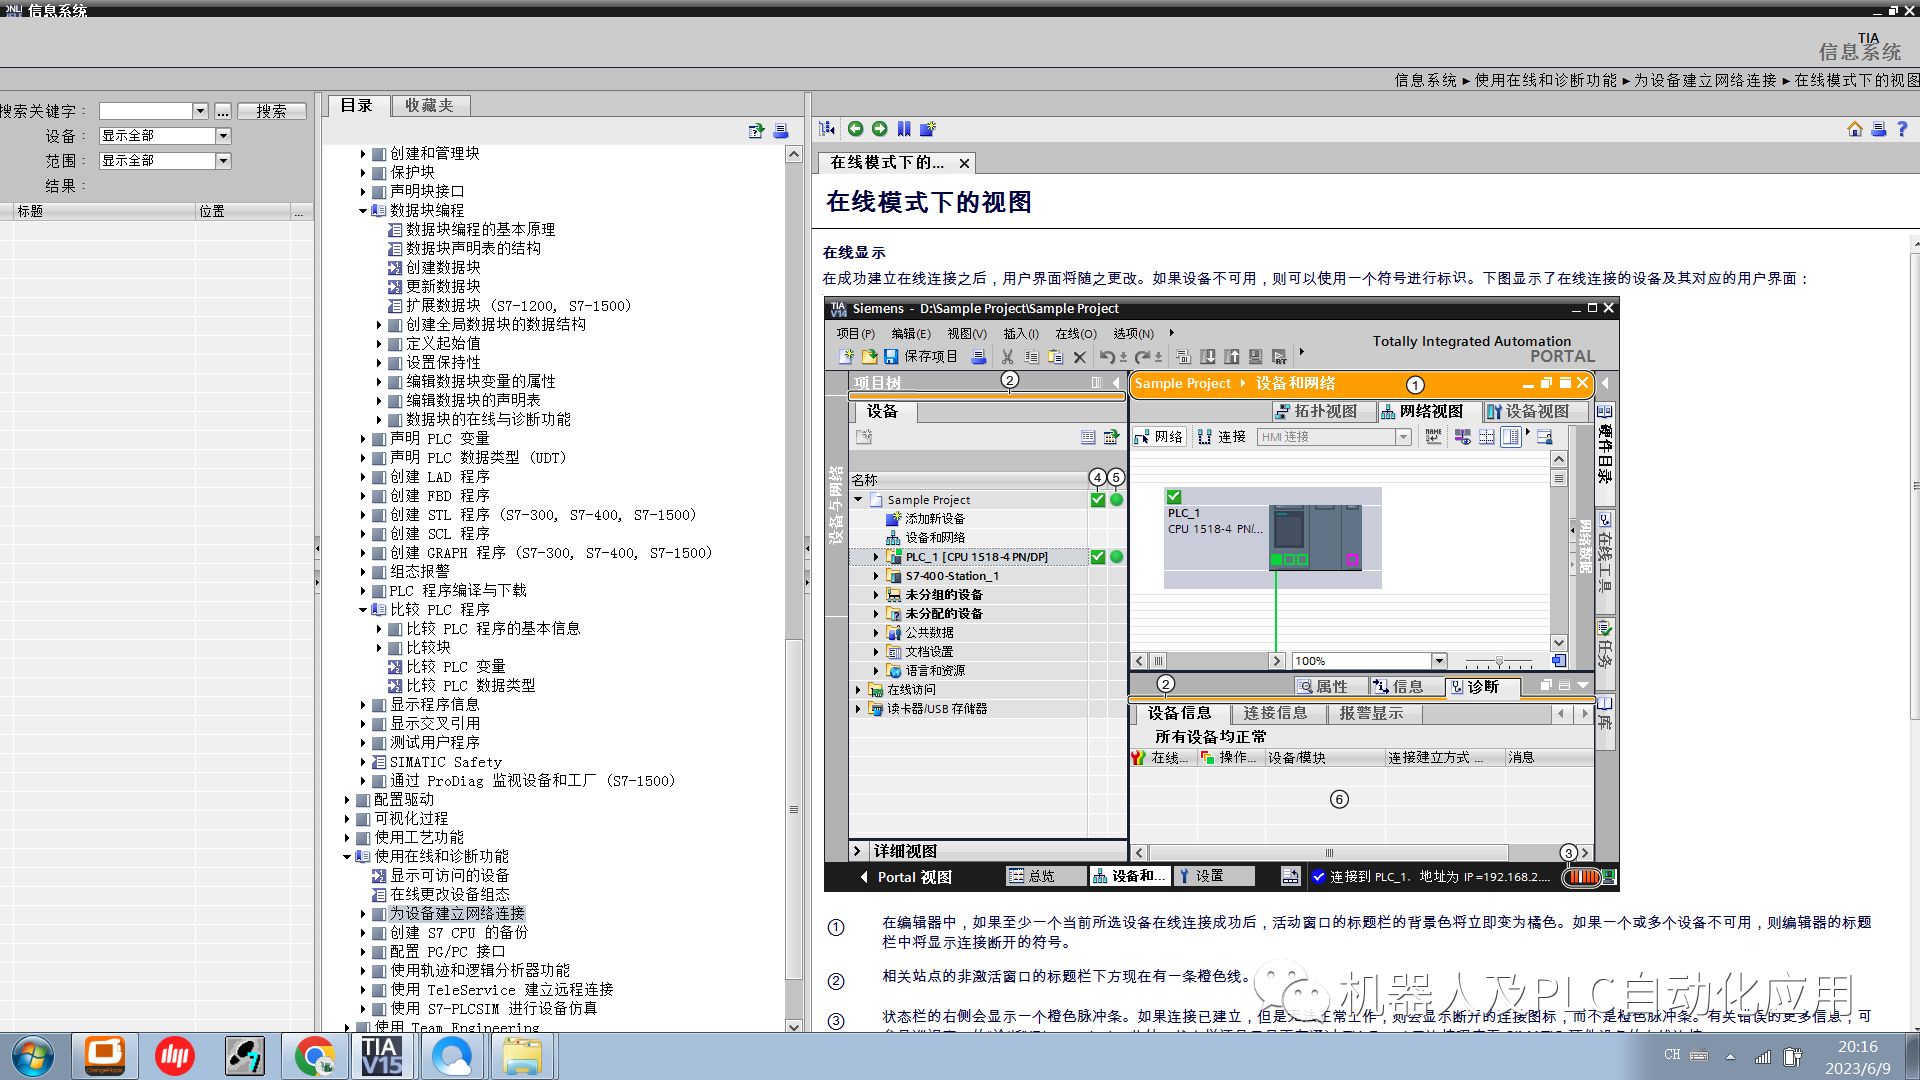The width and height of the screenshot is (1920, 1080).
Task: Print the current help topic from content toolbar
Action: coord(1879,129)
